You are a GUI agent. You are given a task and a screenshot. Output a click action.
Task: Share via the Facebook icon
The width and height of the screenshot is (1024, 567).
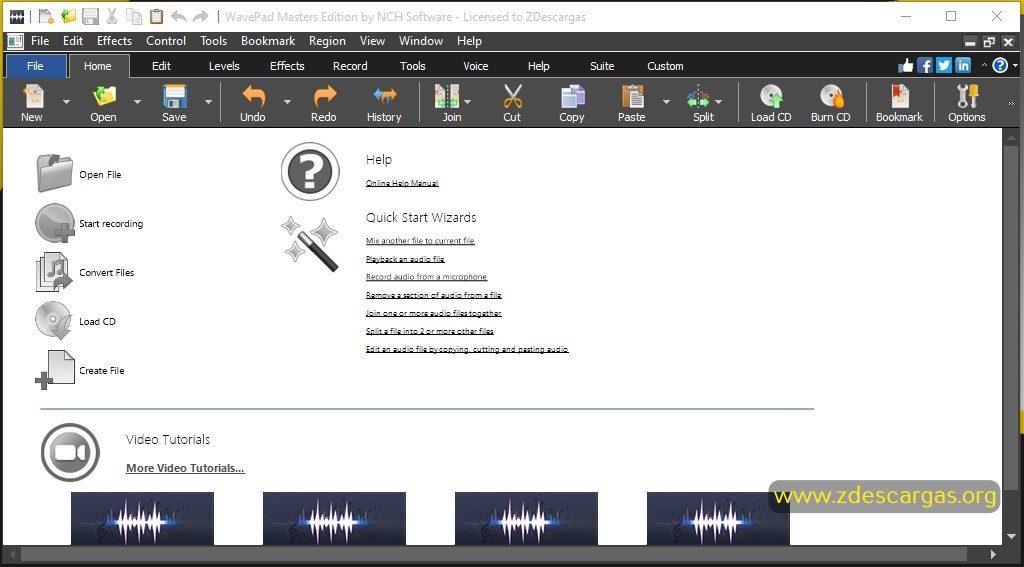click(925, 65)
